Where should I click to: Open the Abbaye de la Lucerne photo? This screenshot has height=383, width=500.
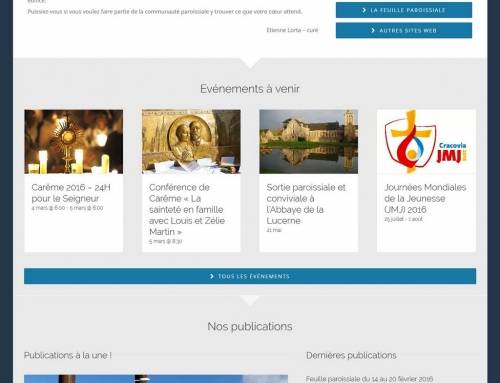[x=309, y=142]
